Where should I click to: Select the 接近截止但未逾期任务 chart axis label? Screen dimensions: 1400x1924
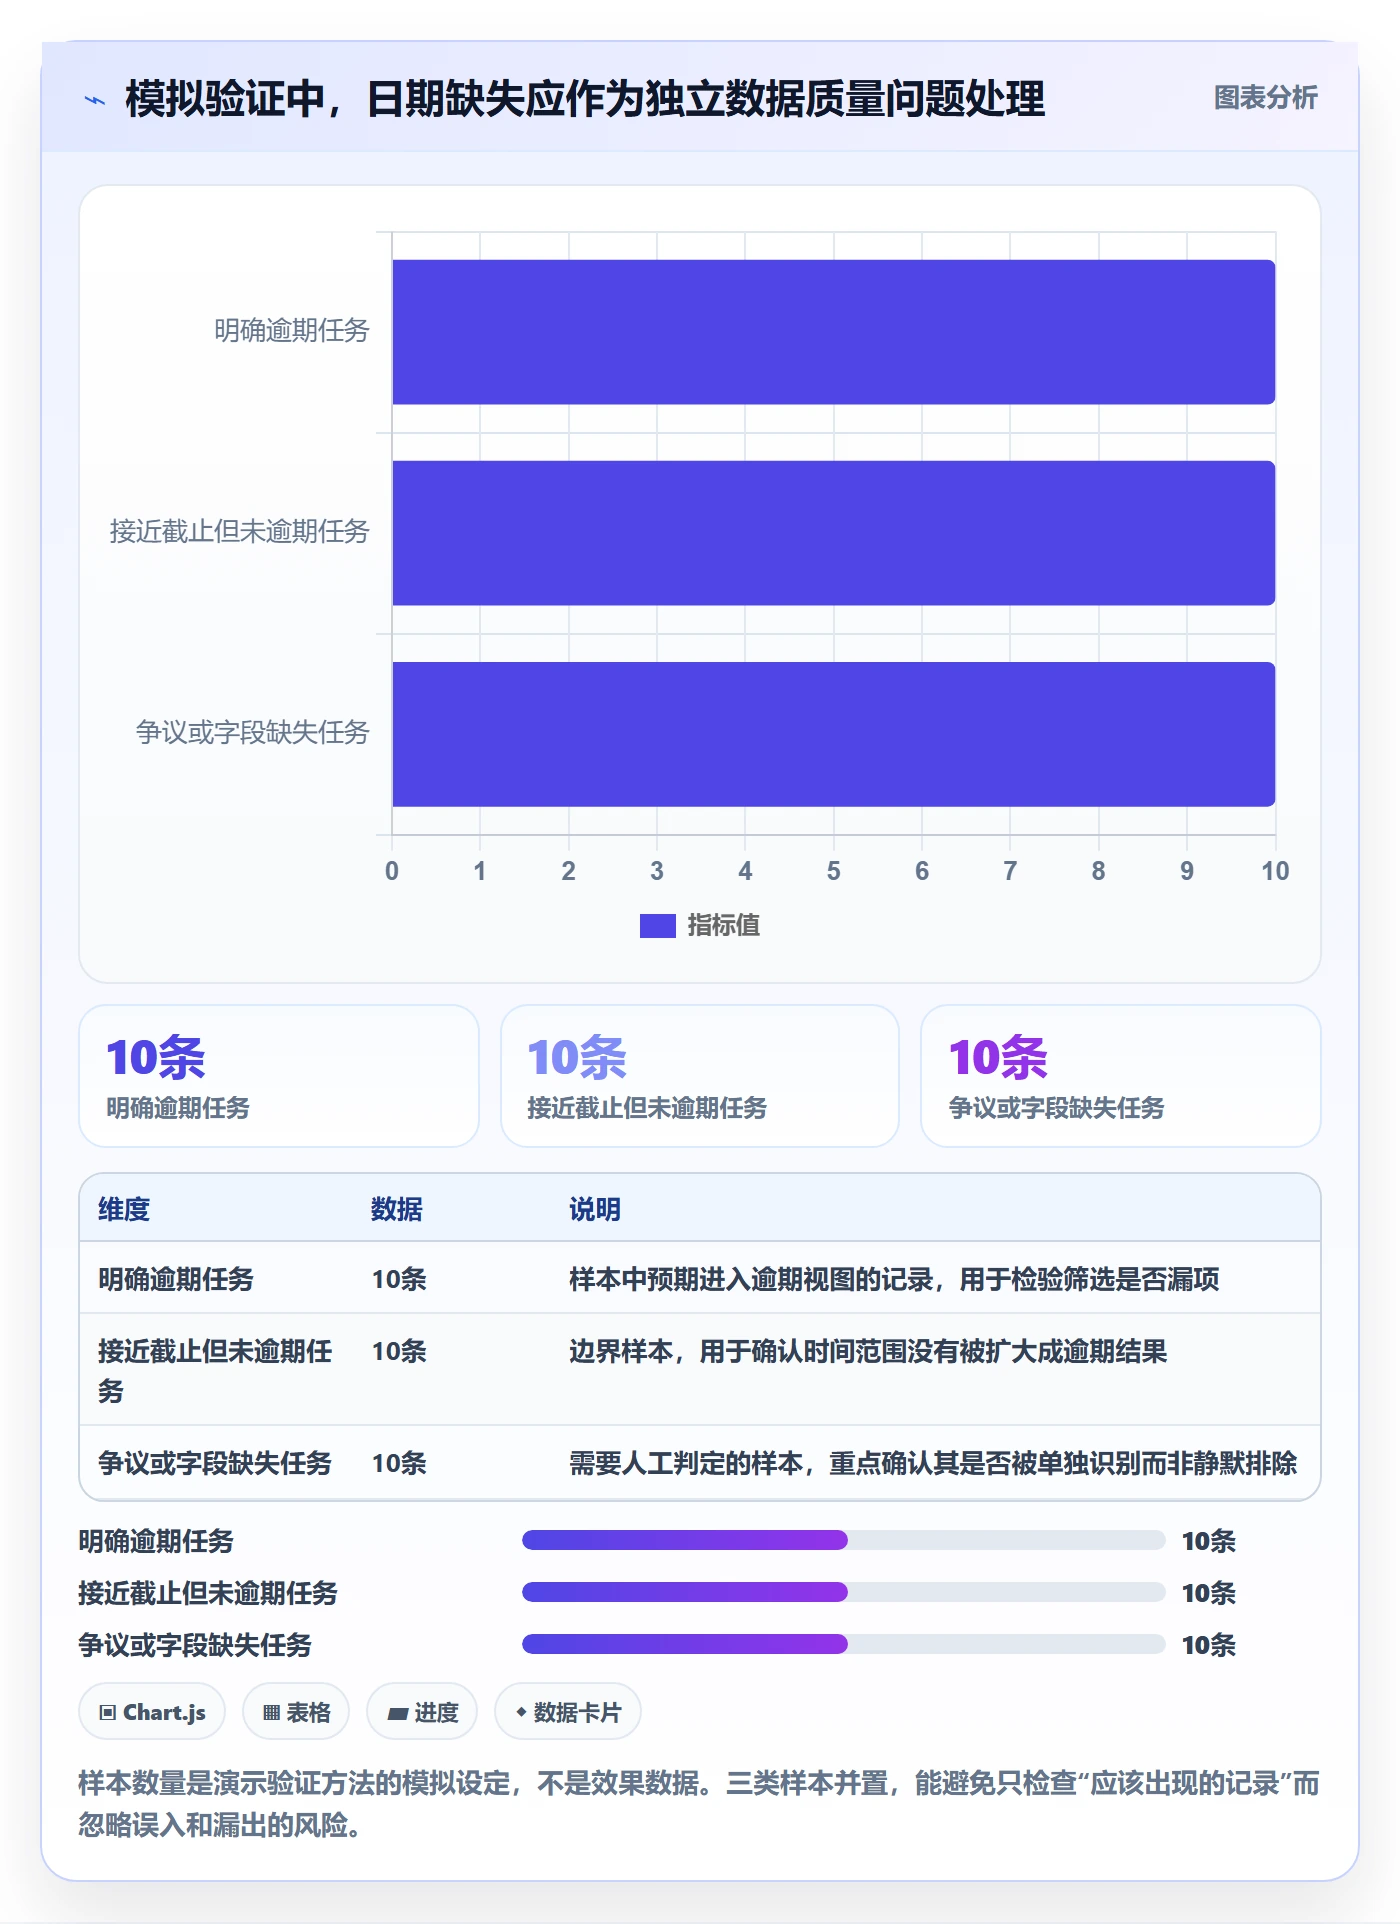coord(240,532)
